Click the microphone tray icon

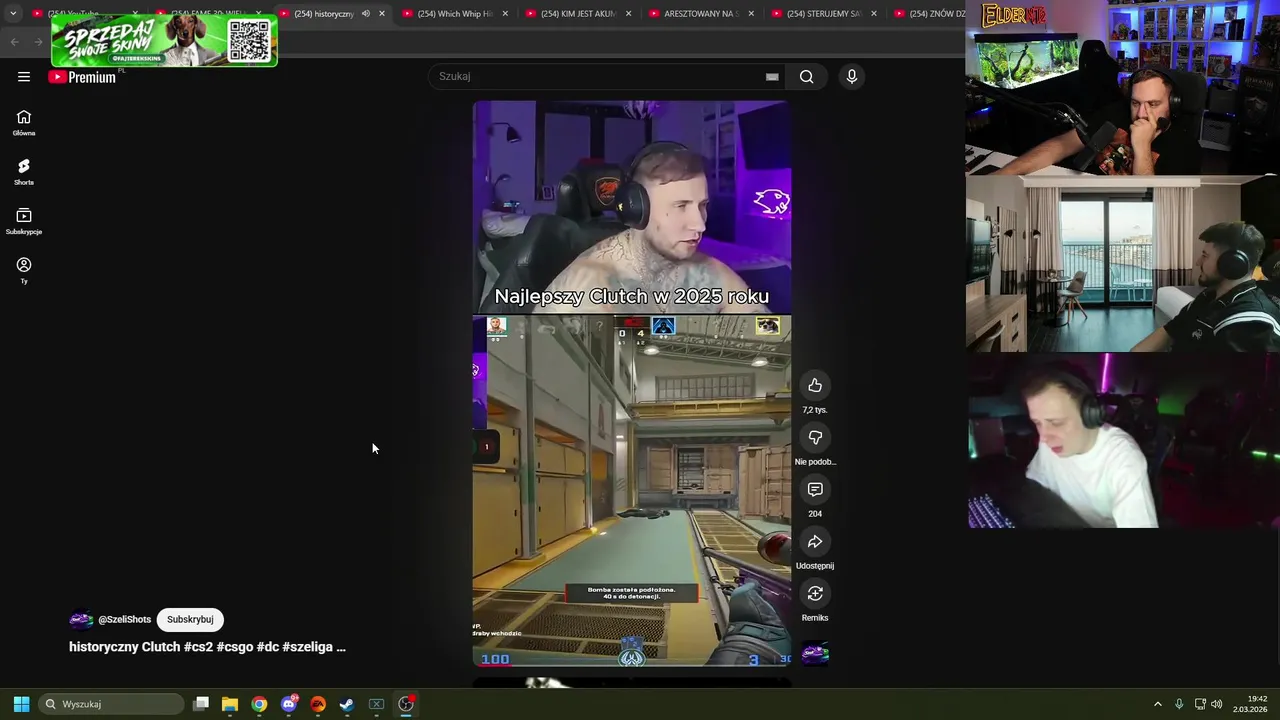click(x=1179, y=704)
